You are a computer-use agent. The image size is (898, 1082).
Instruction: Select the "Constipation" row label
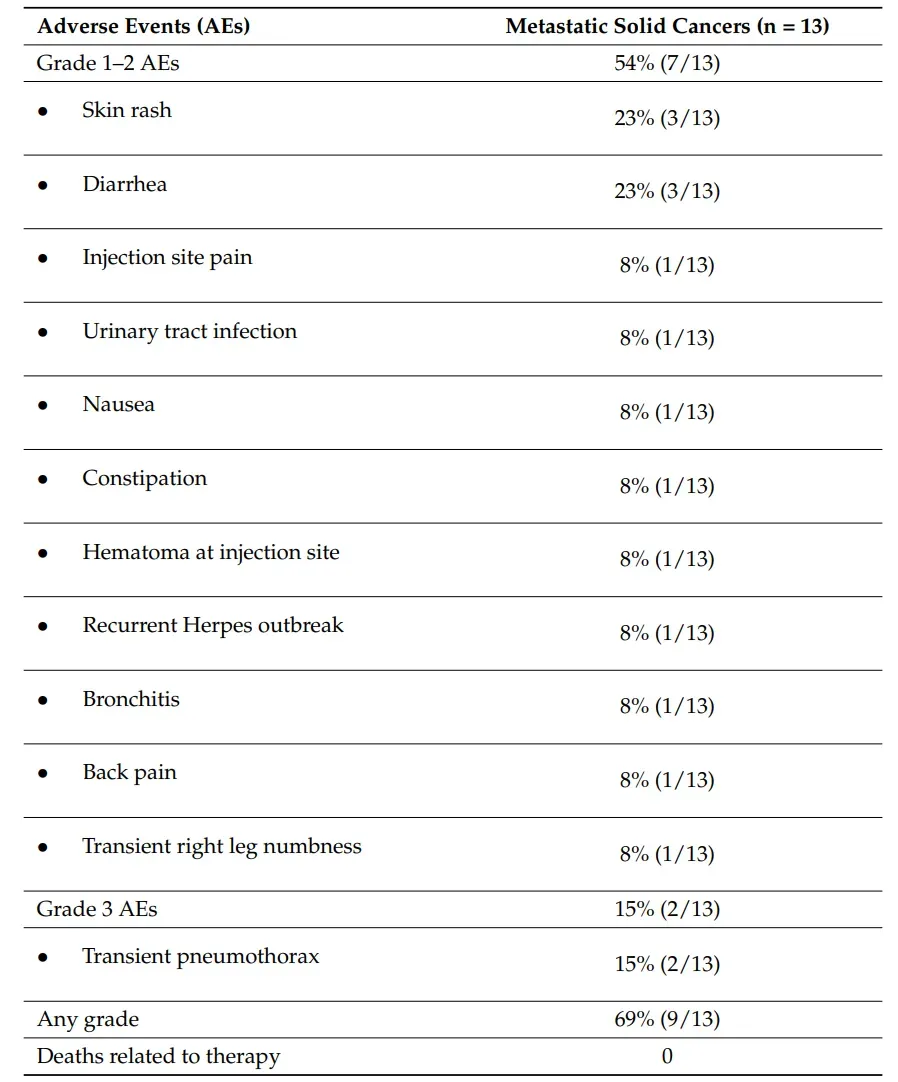(x=145, y=479)
